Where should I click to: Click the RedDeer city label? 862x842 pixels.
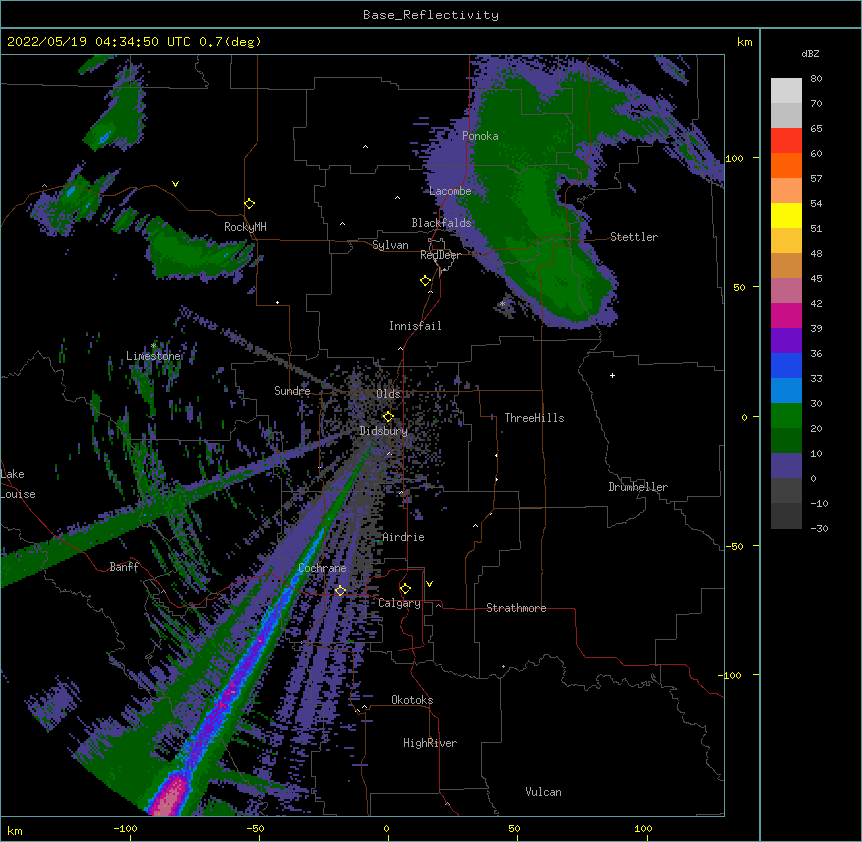[x=440, y=255]
